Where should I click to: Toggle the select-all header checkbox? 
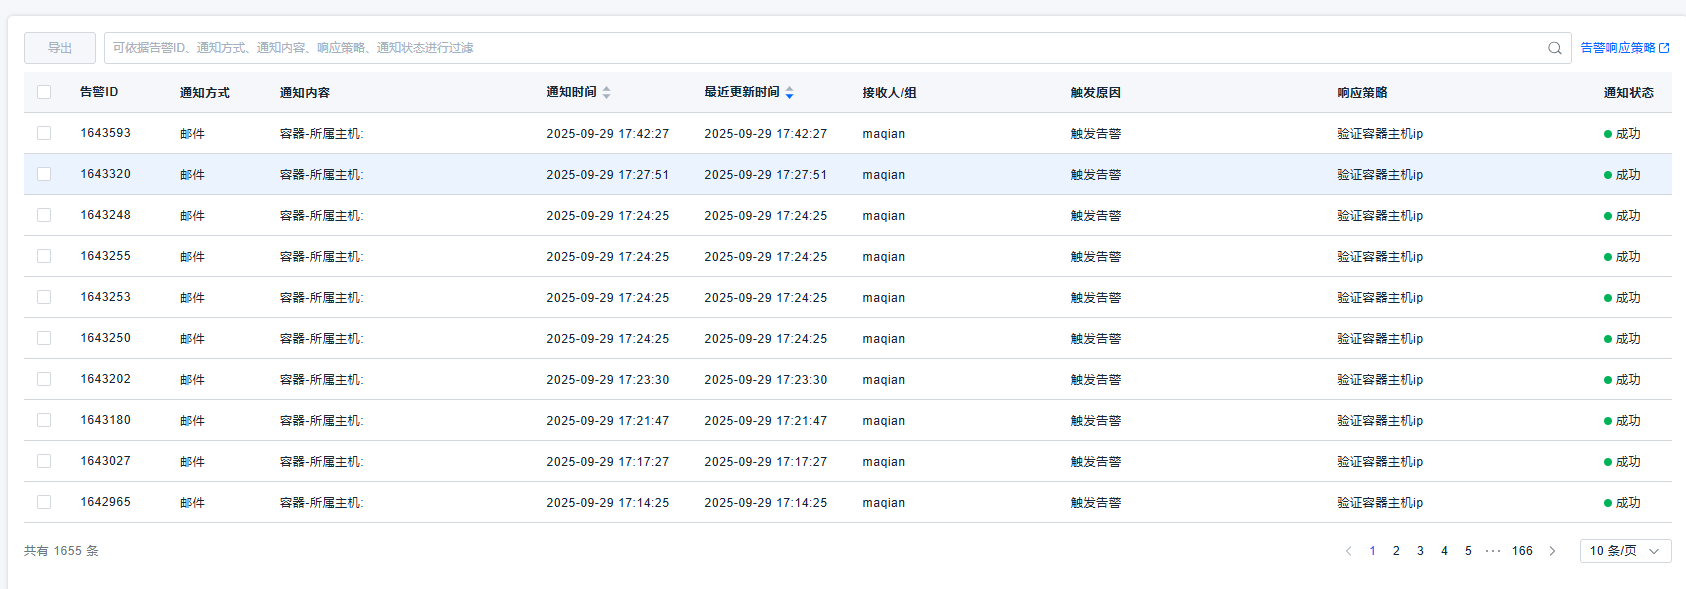[44, 92]
